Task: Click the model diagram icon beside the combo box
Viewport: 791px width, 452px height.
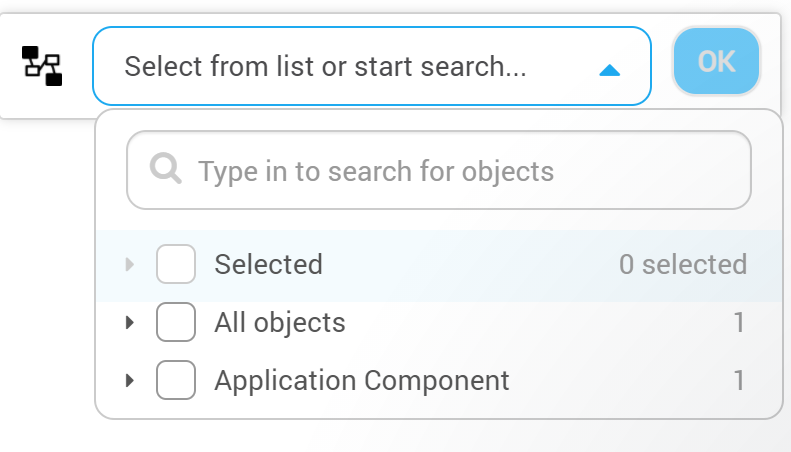Action: pos(42,66)
